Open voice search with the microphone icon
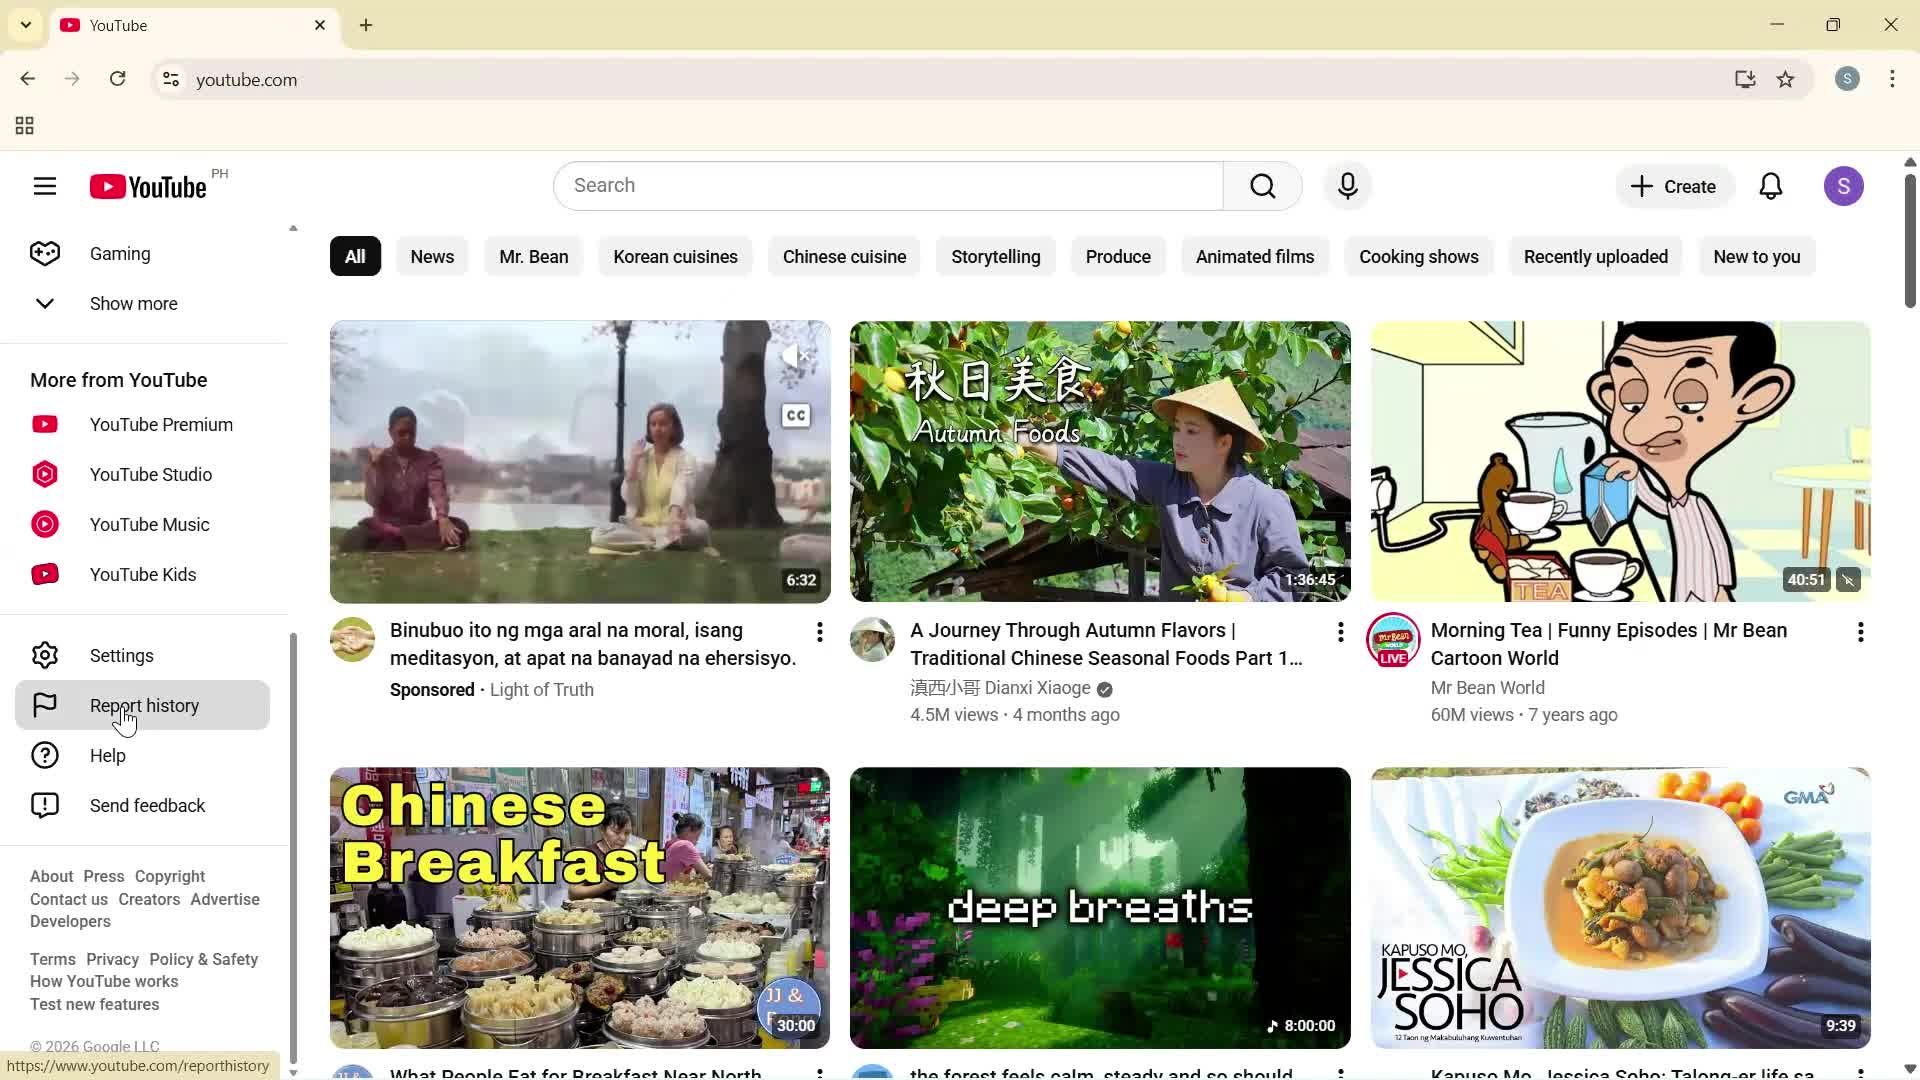 (1347, 186)
